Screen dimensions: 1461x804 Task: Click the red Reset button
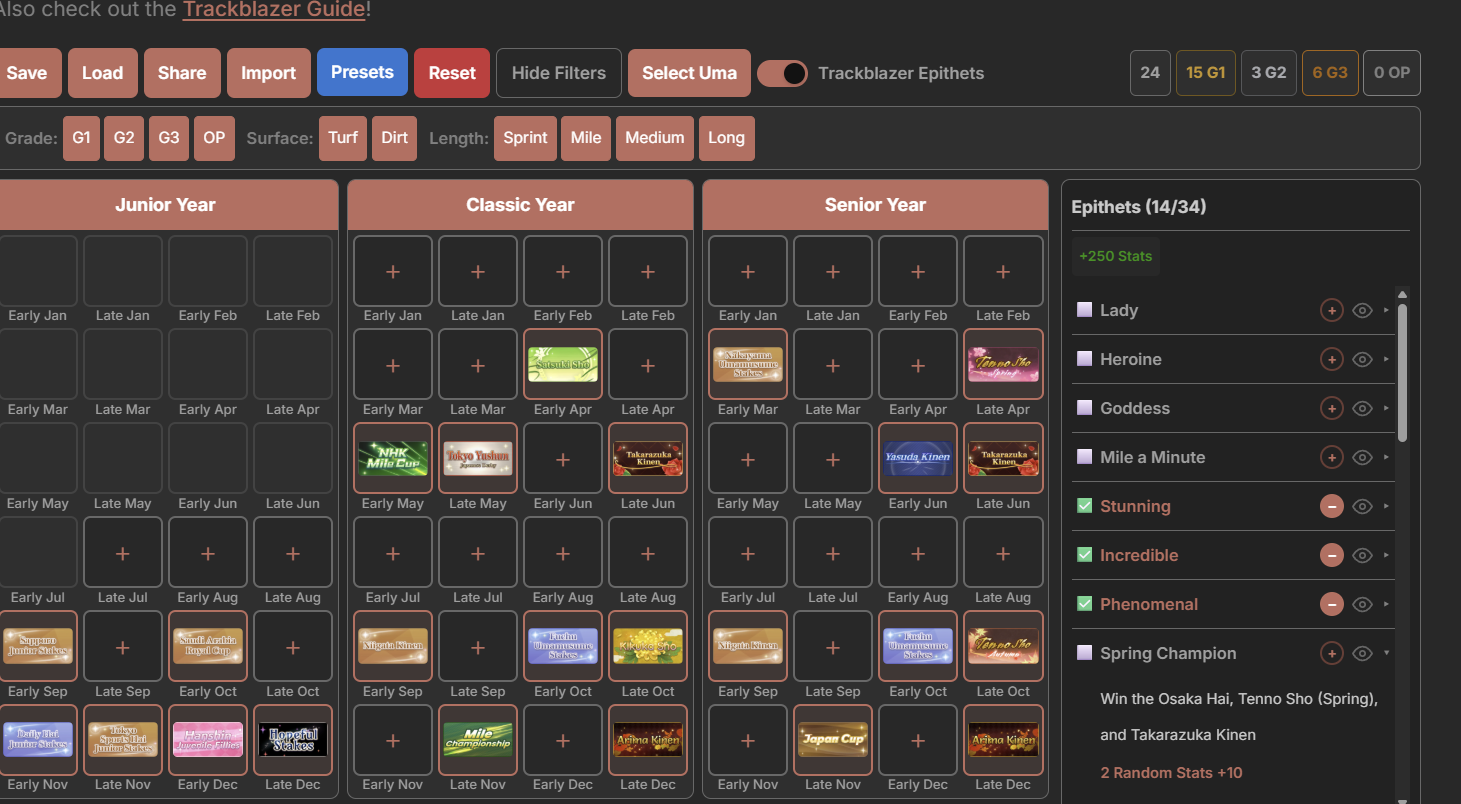pos(452,73)
